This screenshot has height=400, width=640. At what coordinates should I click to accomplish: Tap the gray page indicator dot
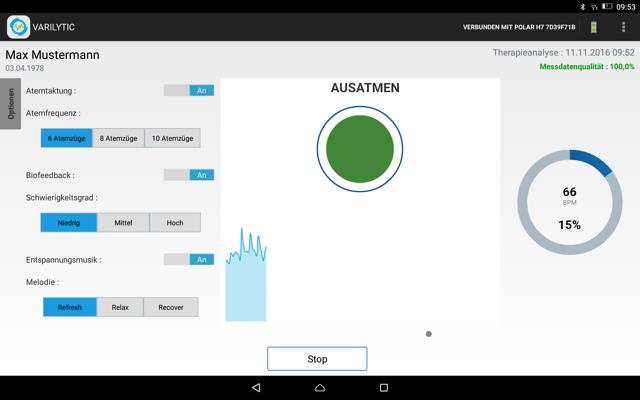pyautogui.click(x=429, y=334)
